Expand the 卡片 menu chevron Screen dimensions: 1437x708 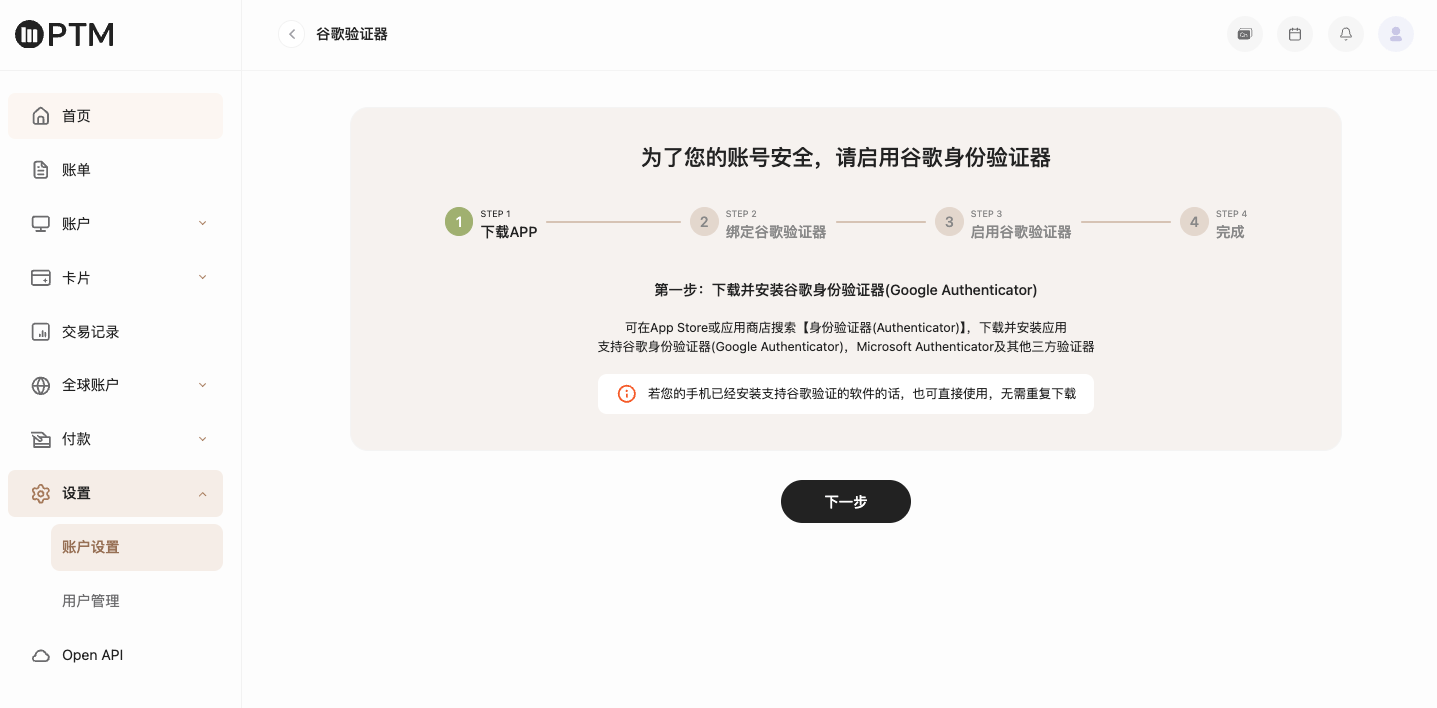[203, 277]
